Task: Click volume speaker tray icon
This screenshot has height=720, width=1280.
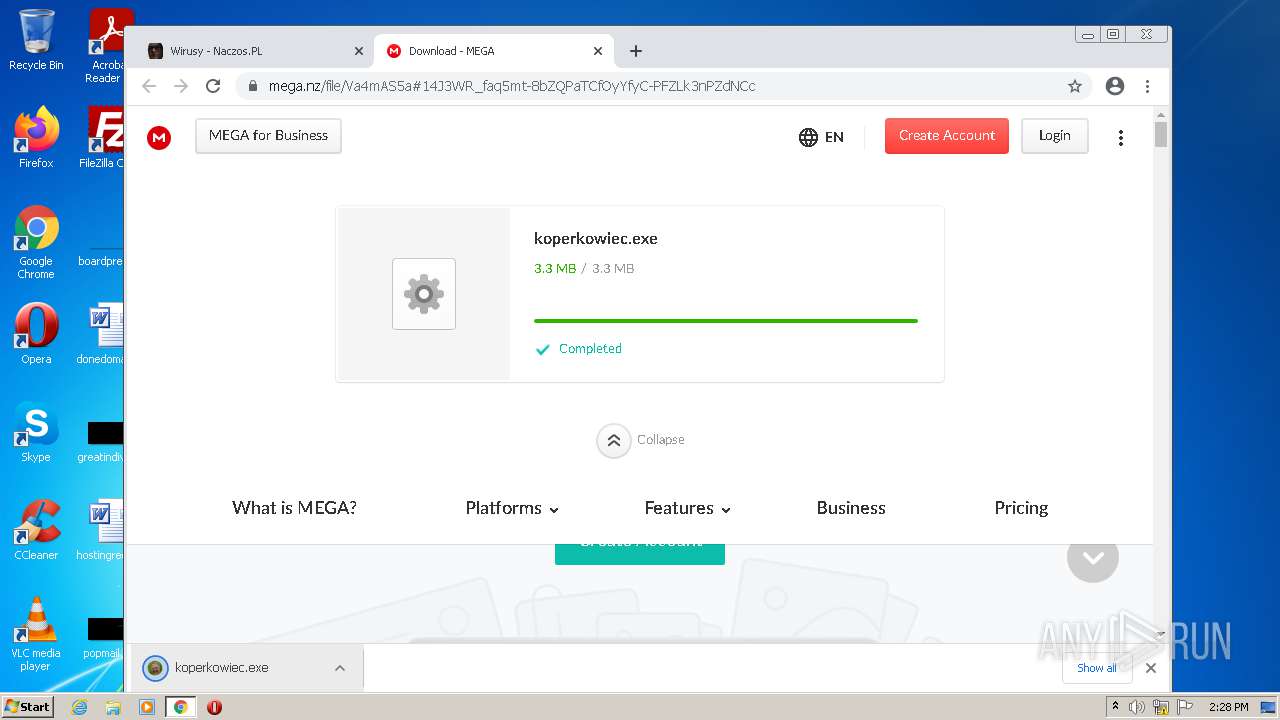Action: point(1137,707)
